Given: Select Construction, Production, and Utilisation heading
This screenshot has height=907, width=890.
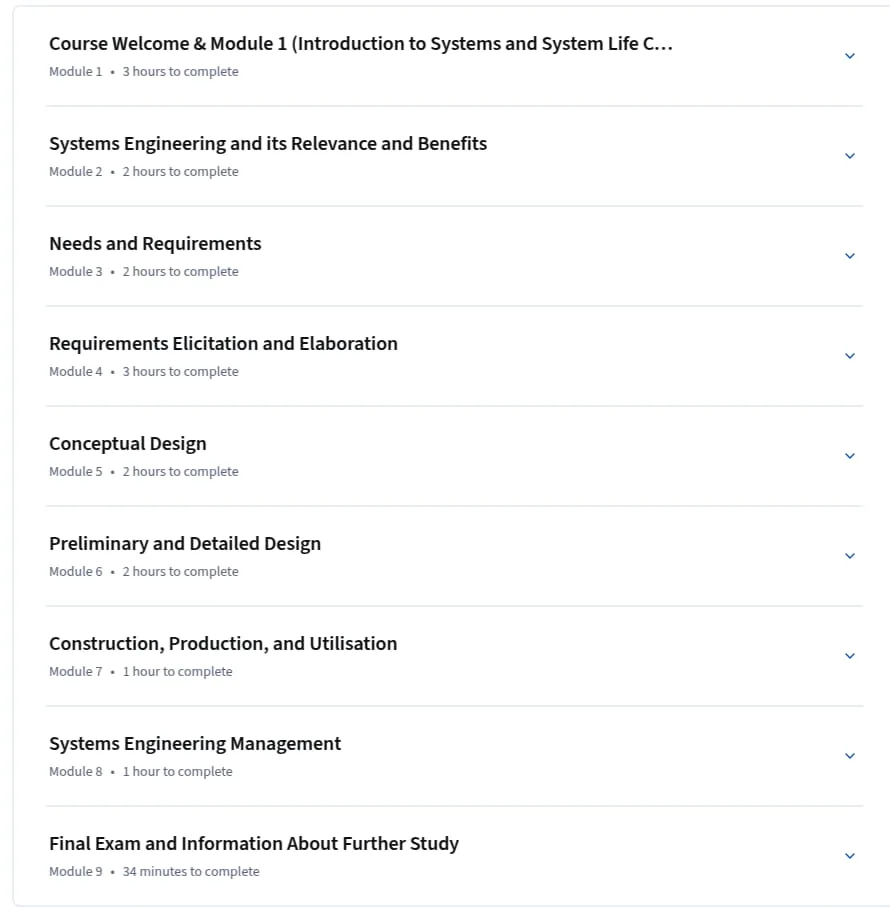Looking at the screenshot, I should 223,644.
